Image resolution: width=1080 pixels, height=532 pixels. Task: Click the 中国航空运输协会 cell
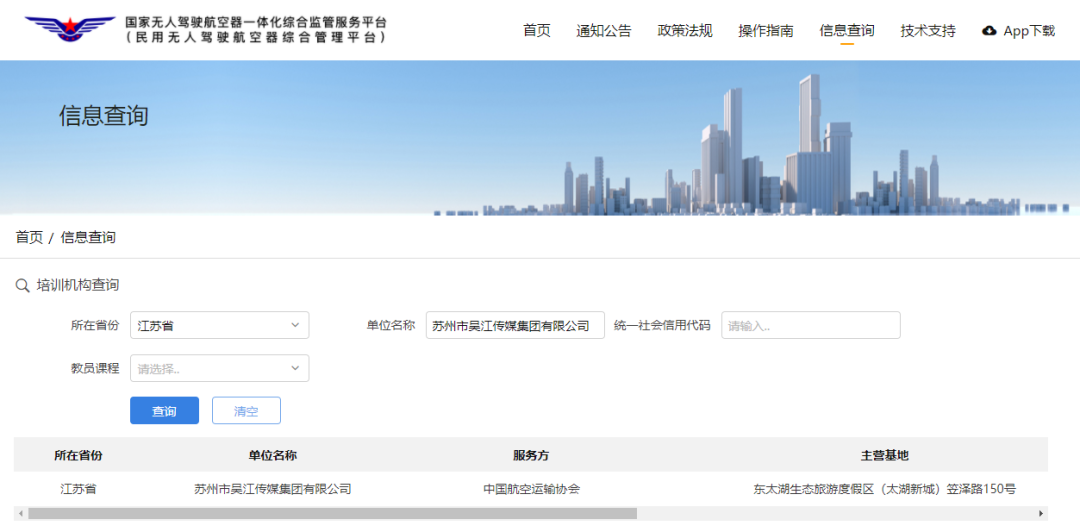(x=531, y=489)
